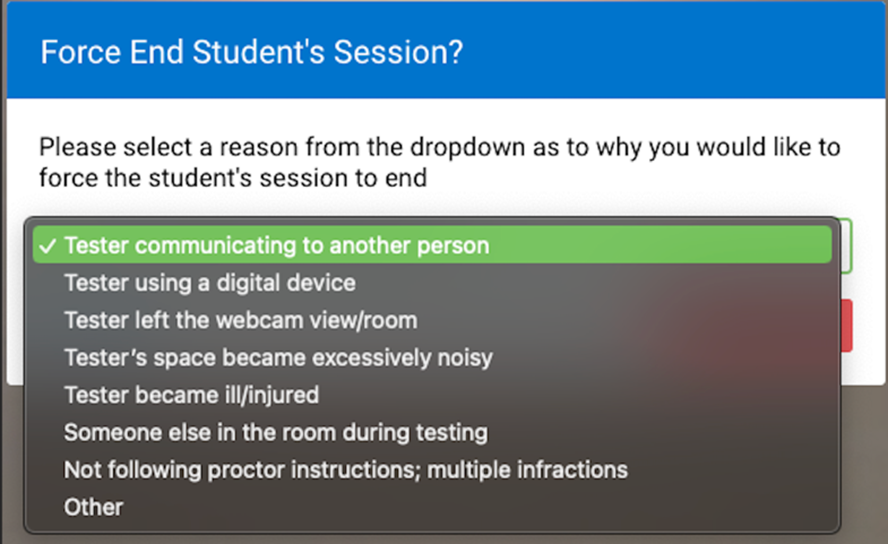Select "Tester's space became excessively noisy"
This screenshot has height=544, width=888.
tap(432, 357)
